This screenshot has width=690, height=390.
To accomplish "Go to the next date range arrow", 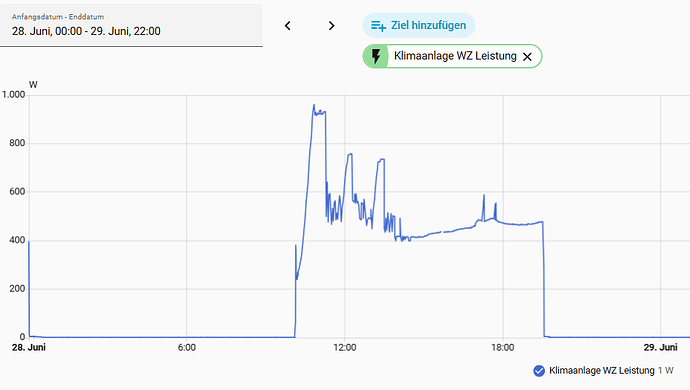I will click(x=331, y=26).
